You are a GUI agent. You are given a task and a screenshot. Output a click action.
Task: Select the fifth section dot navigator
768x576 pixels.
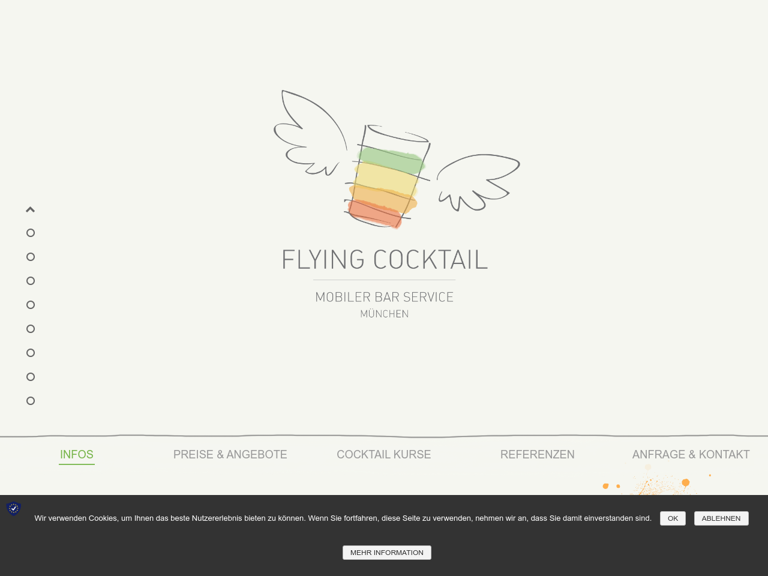[30, 329]
